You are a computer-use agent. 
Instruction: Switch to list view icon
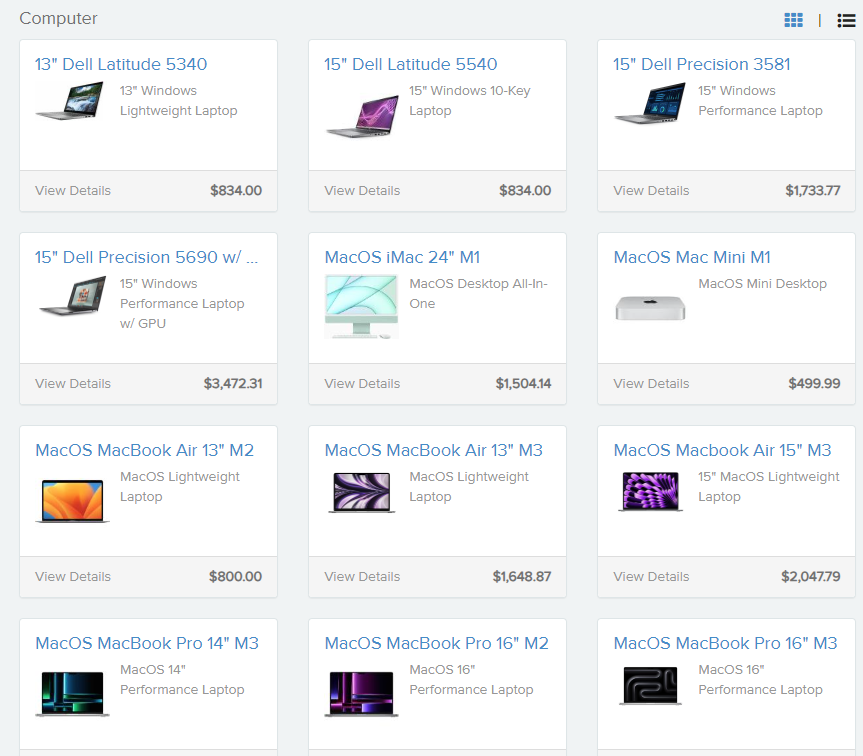pos(846,20)
